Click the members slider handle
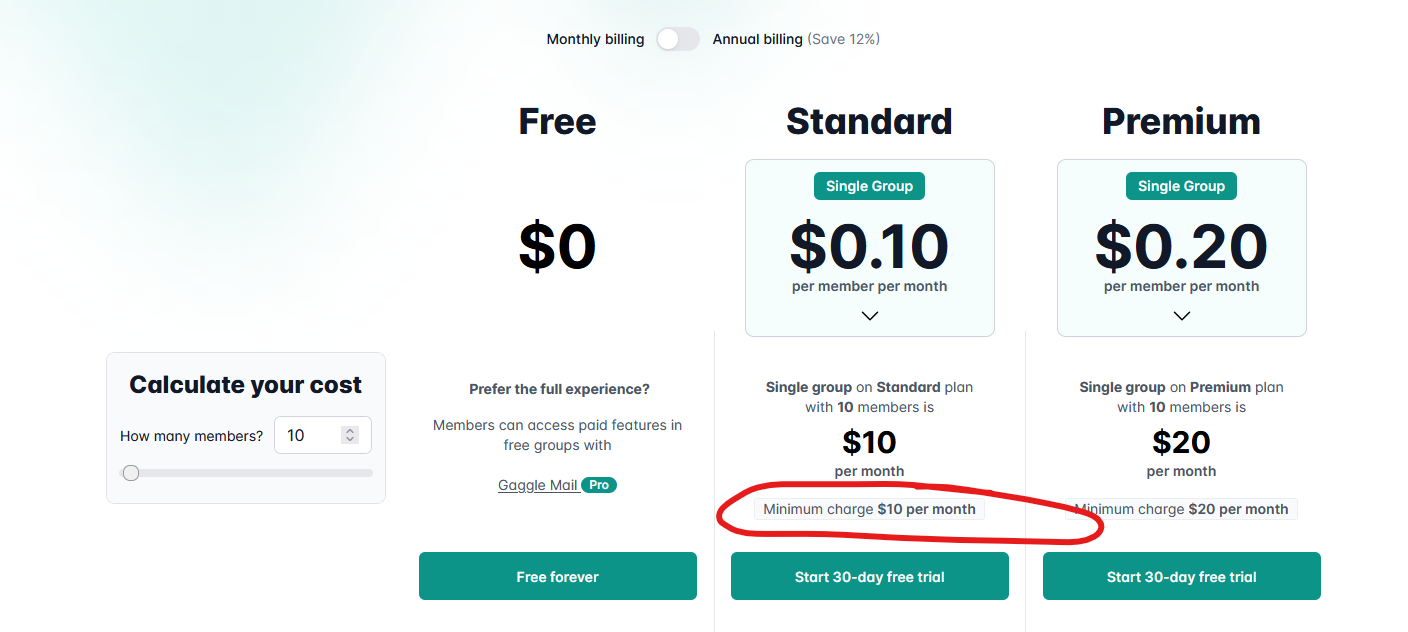Viewport: 1408px width, 632px height. point(131,473)
